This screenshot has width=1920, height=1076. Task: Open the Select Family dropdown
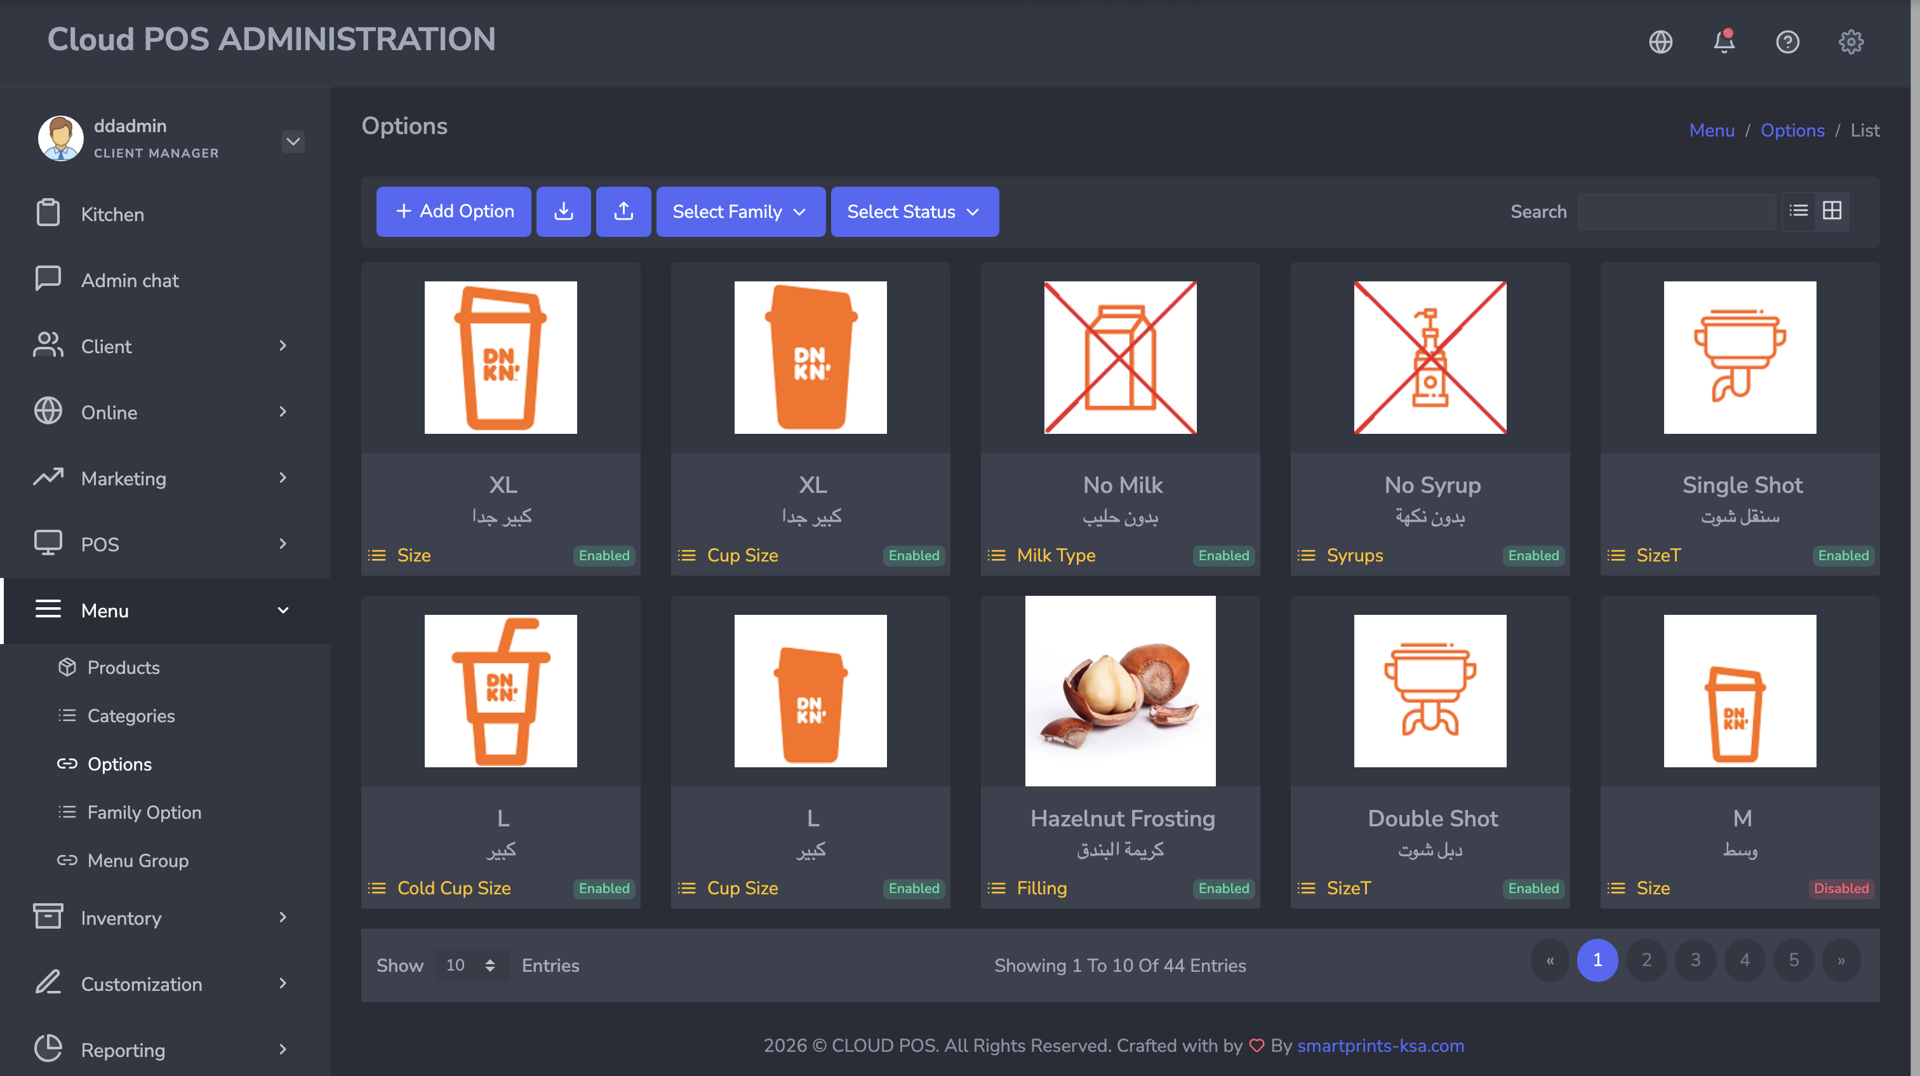pyautogui.click(x=741, y=212)
